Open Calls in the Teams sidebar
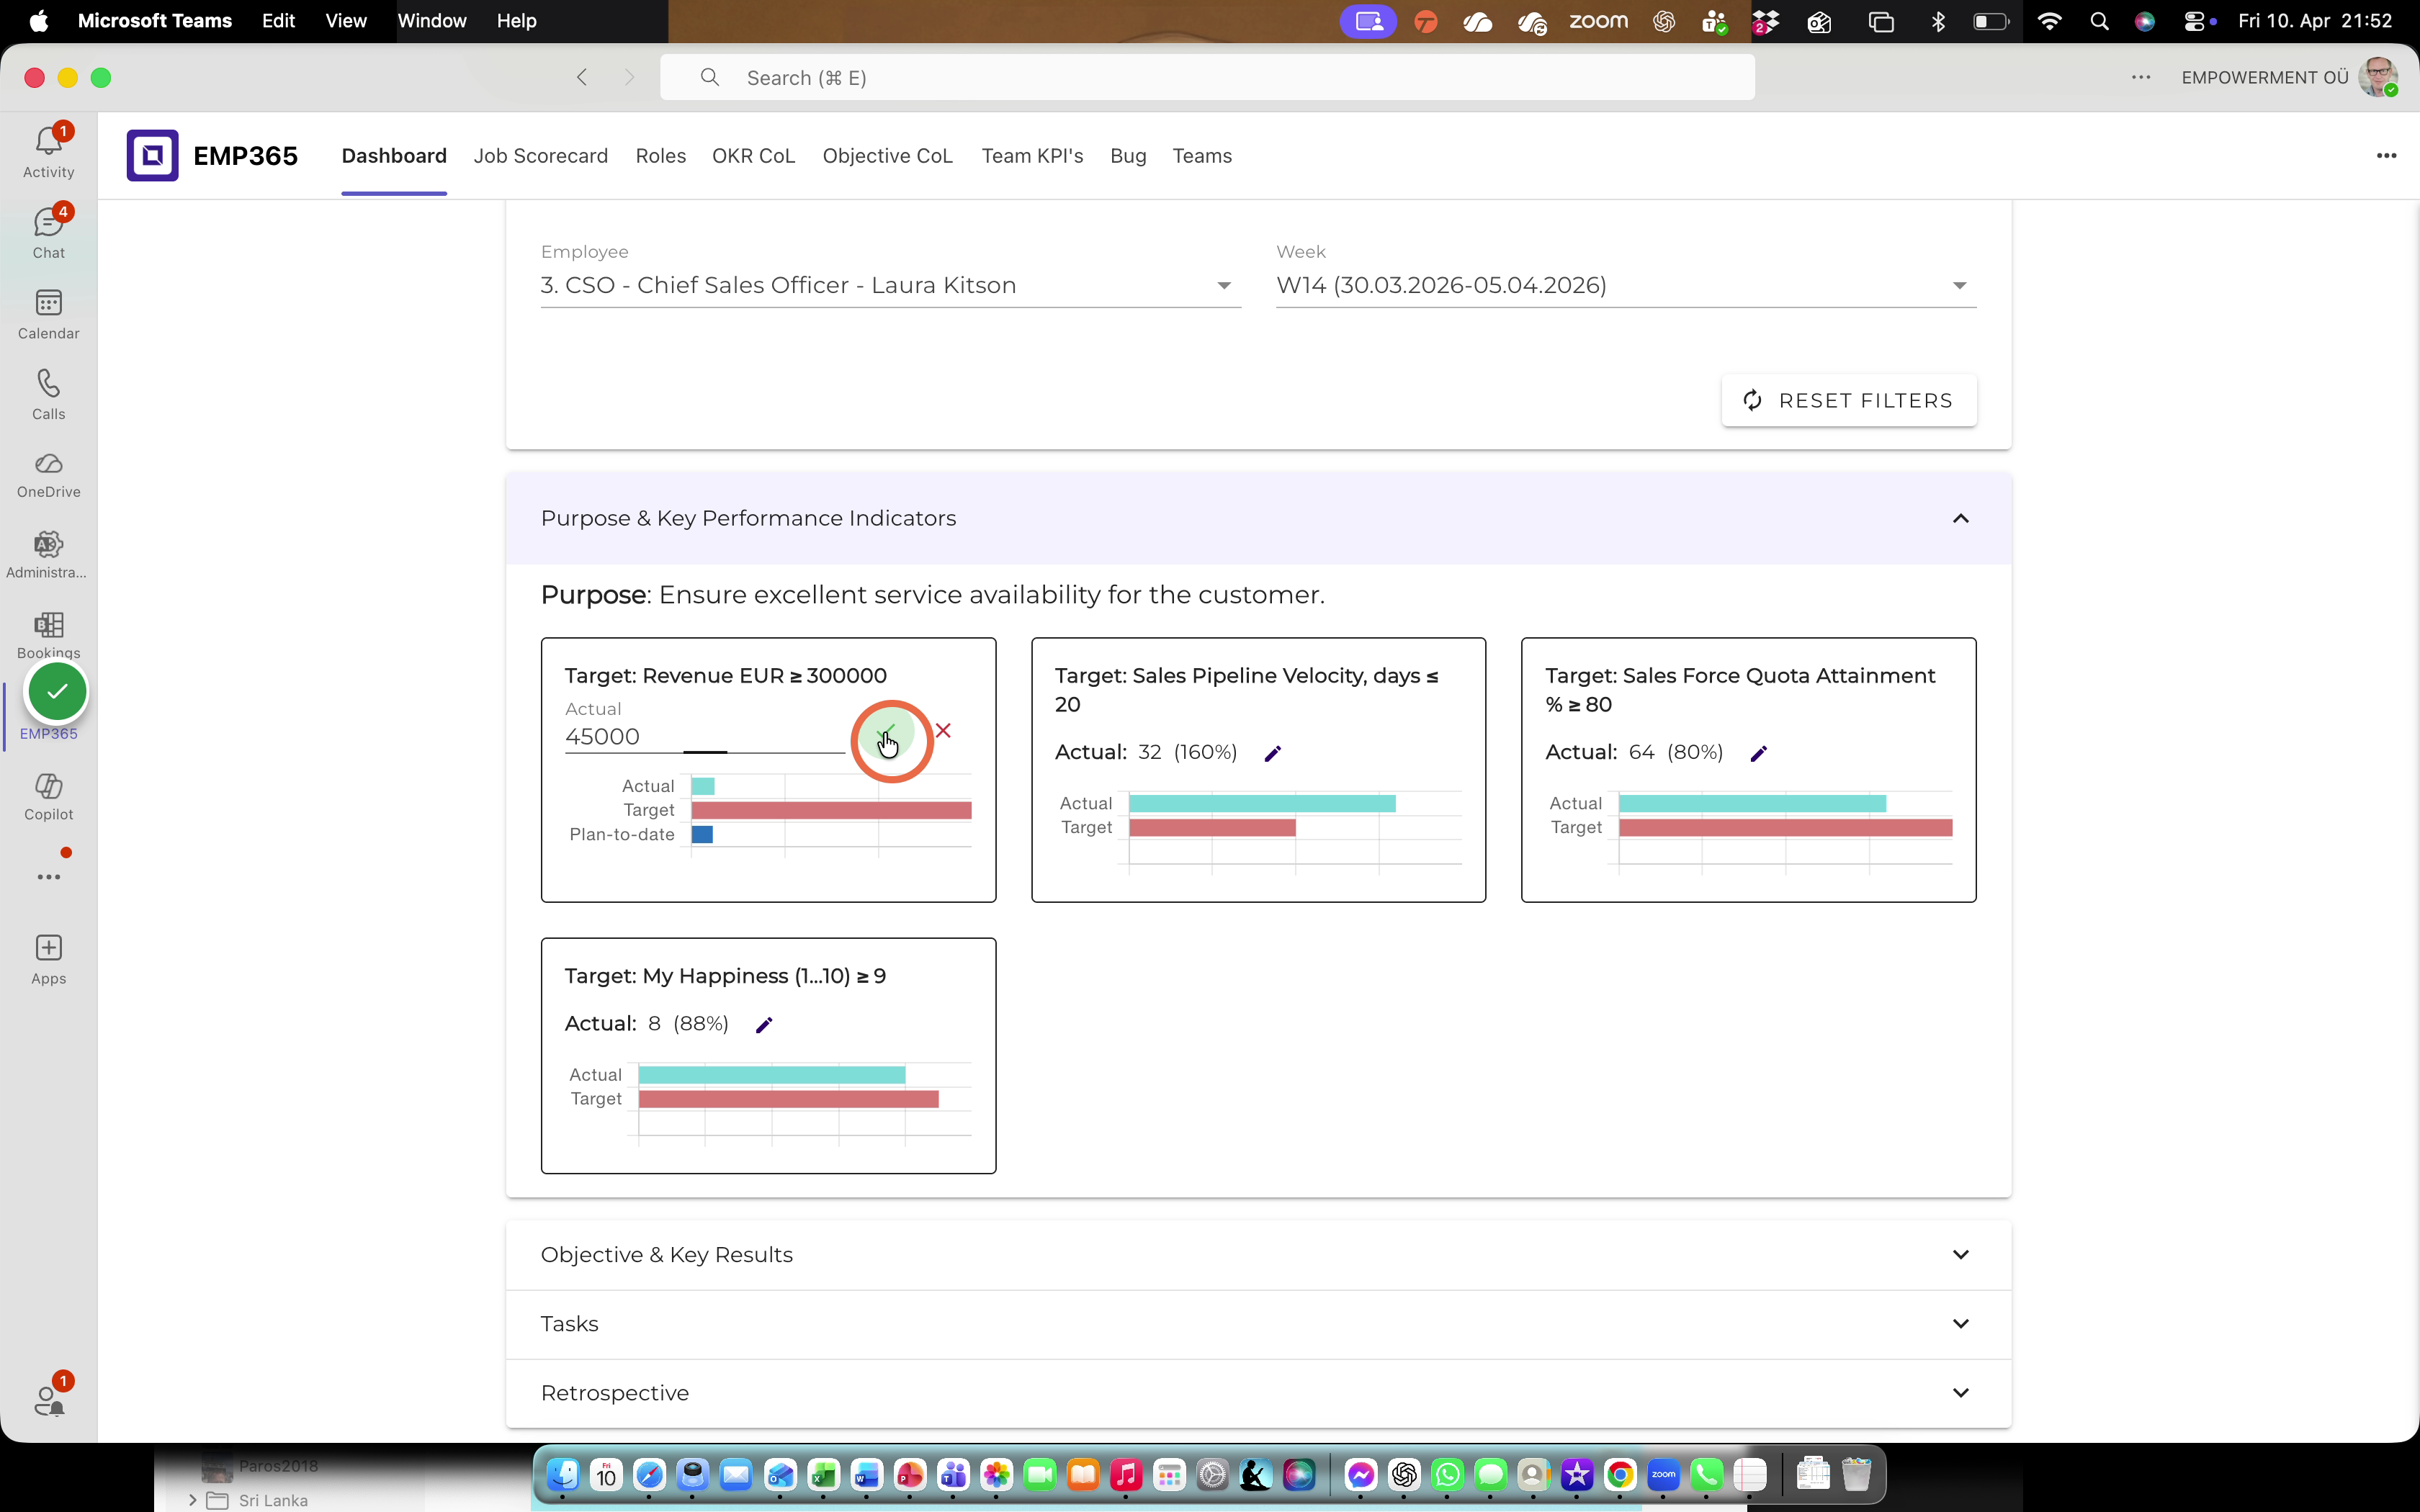The image size is (2420, 1512). pyautogui.click(x=48, y=395)
